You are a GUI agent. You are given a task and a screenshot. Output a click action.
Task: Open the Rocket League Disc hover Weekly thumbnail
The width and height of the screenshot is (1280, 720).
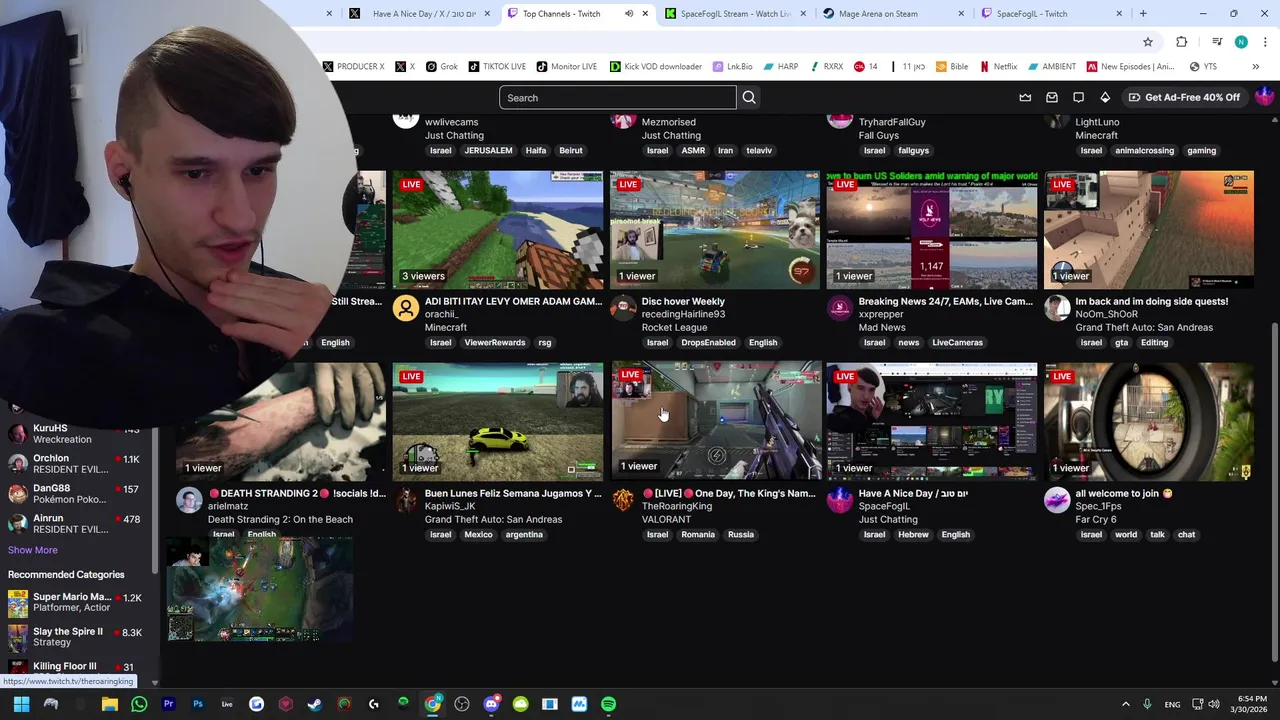(x=715, y=230)
